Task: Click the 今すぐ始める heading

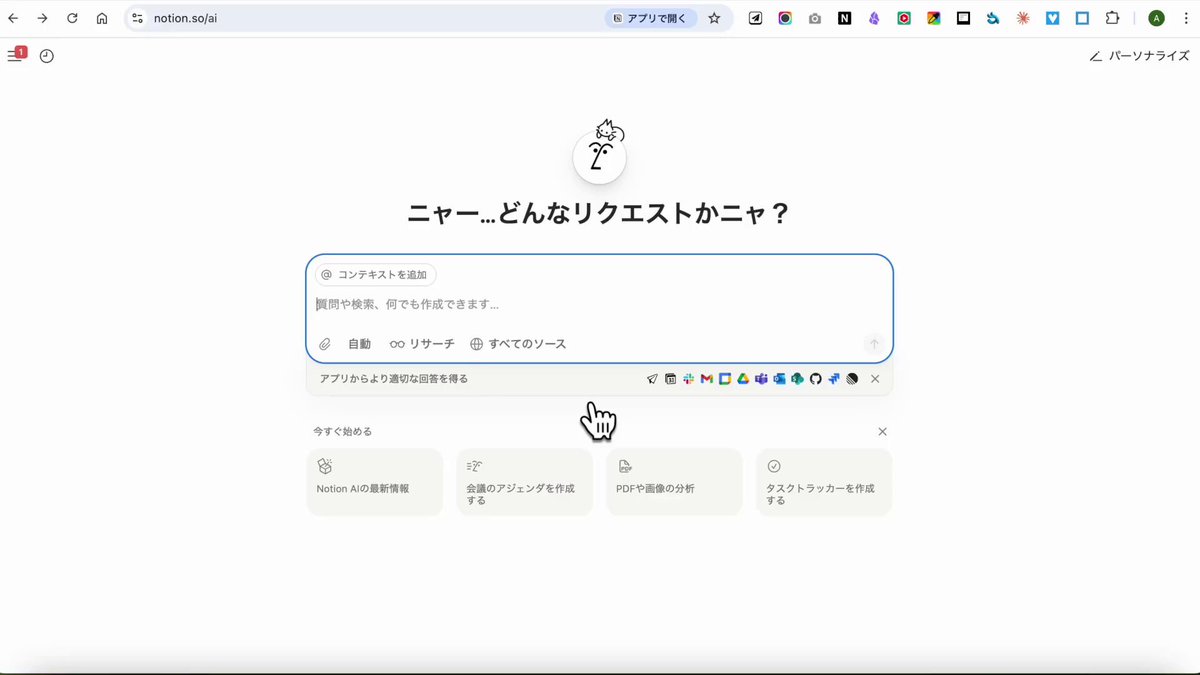Action: click(x=342, y=432)
